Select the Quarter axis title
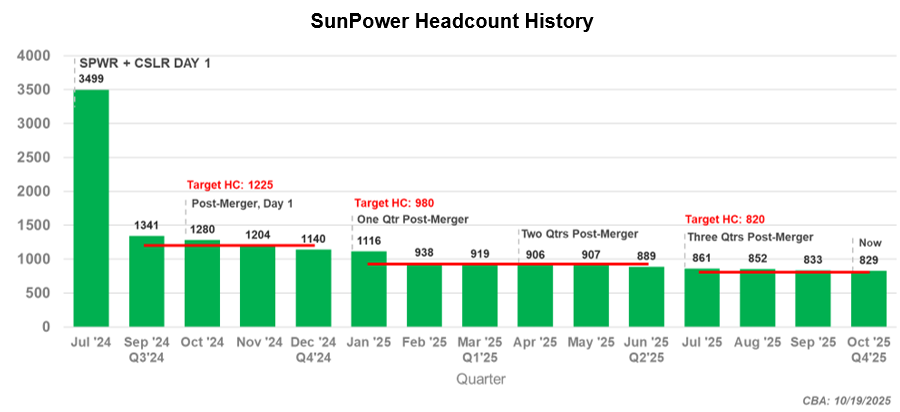The width and height of the screenshot is (900, 412). tap(480, 379)
